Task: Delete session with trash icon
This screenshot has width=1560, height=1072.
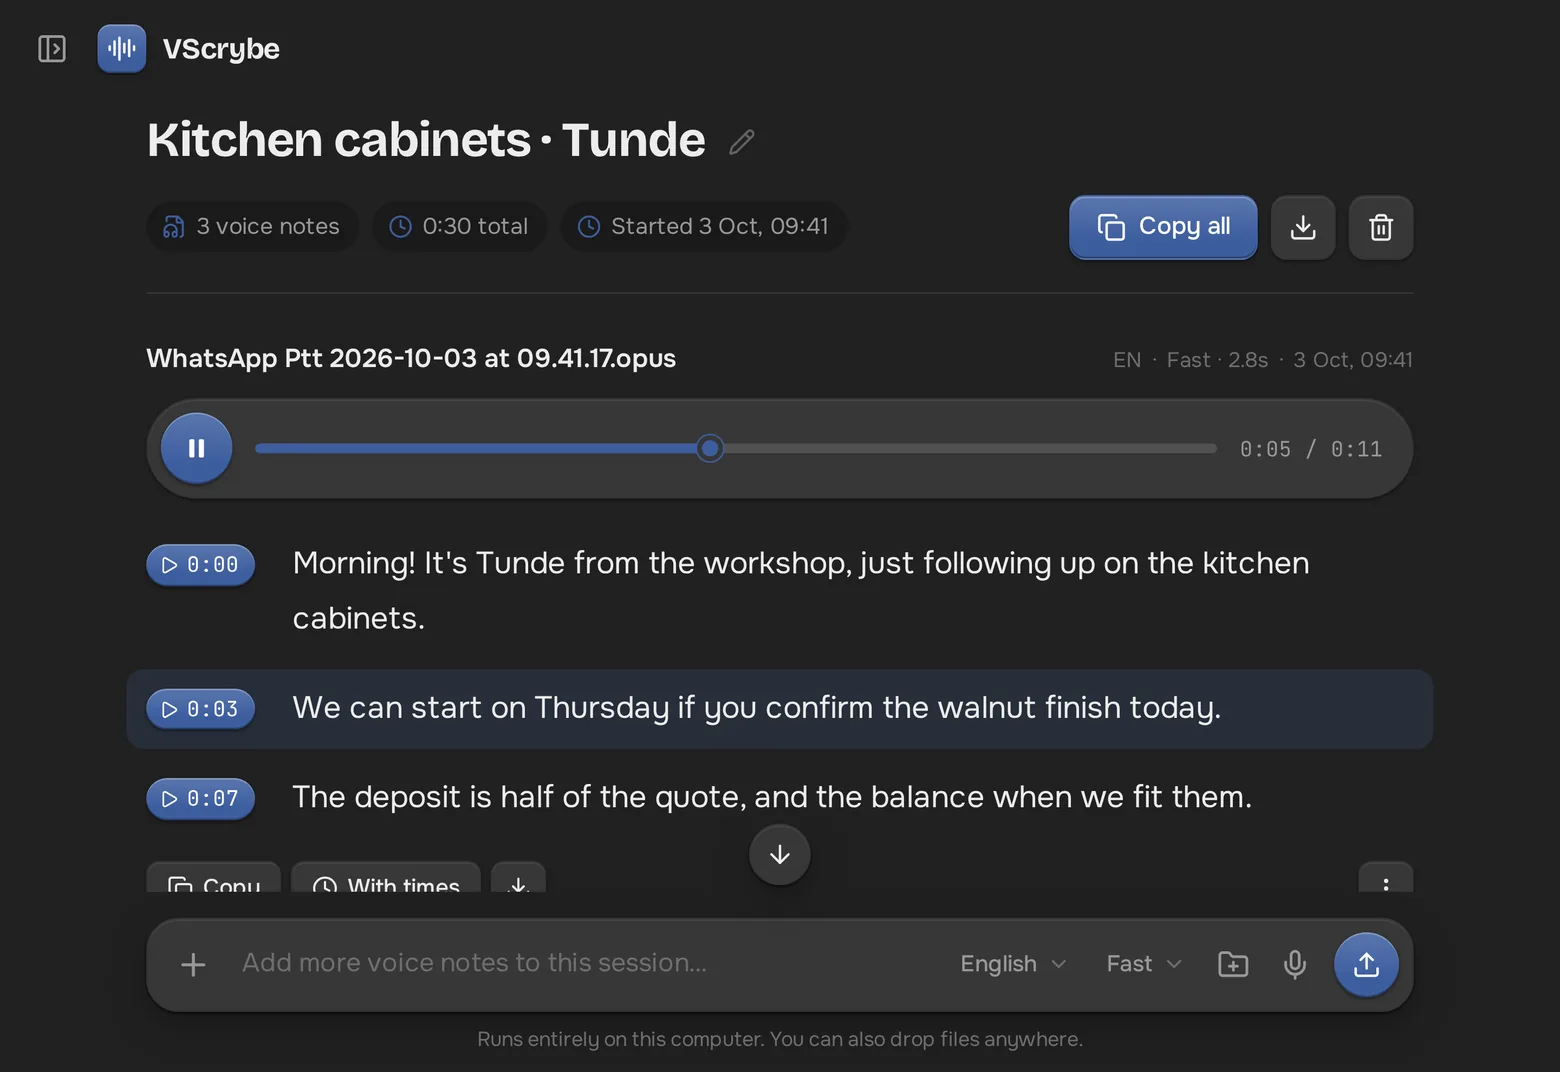Action: coord(1381,227)
